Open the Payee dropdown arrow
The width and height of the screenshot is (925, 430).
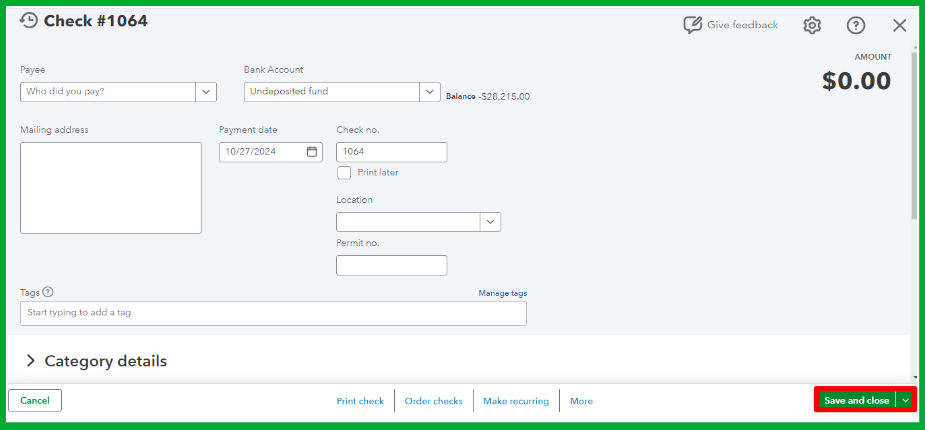206,92
